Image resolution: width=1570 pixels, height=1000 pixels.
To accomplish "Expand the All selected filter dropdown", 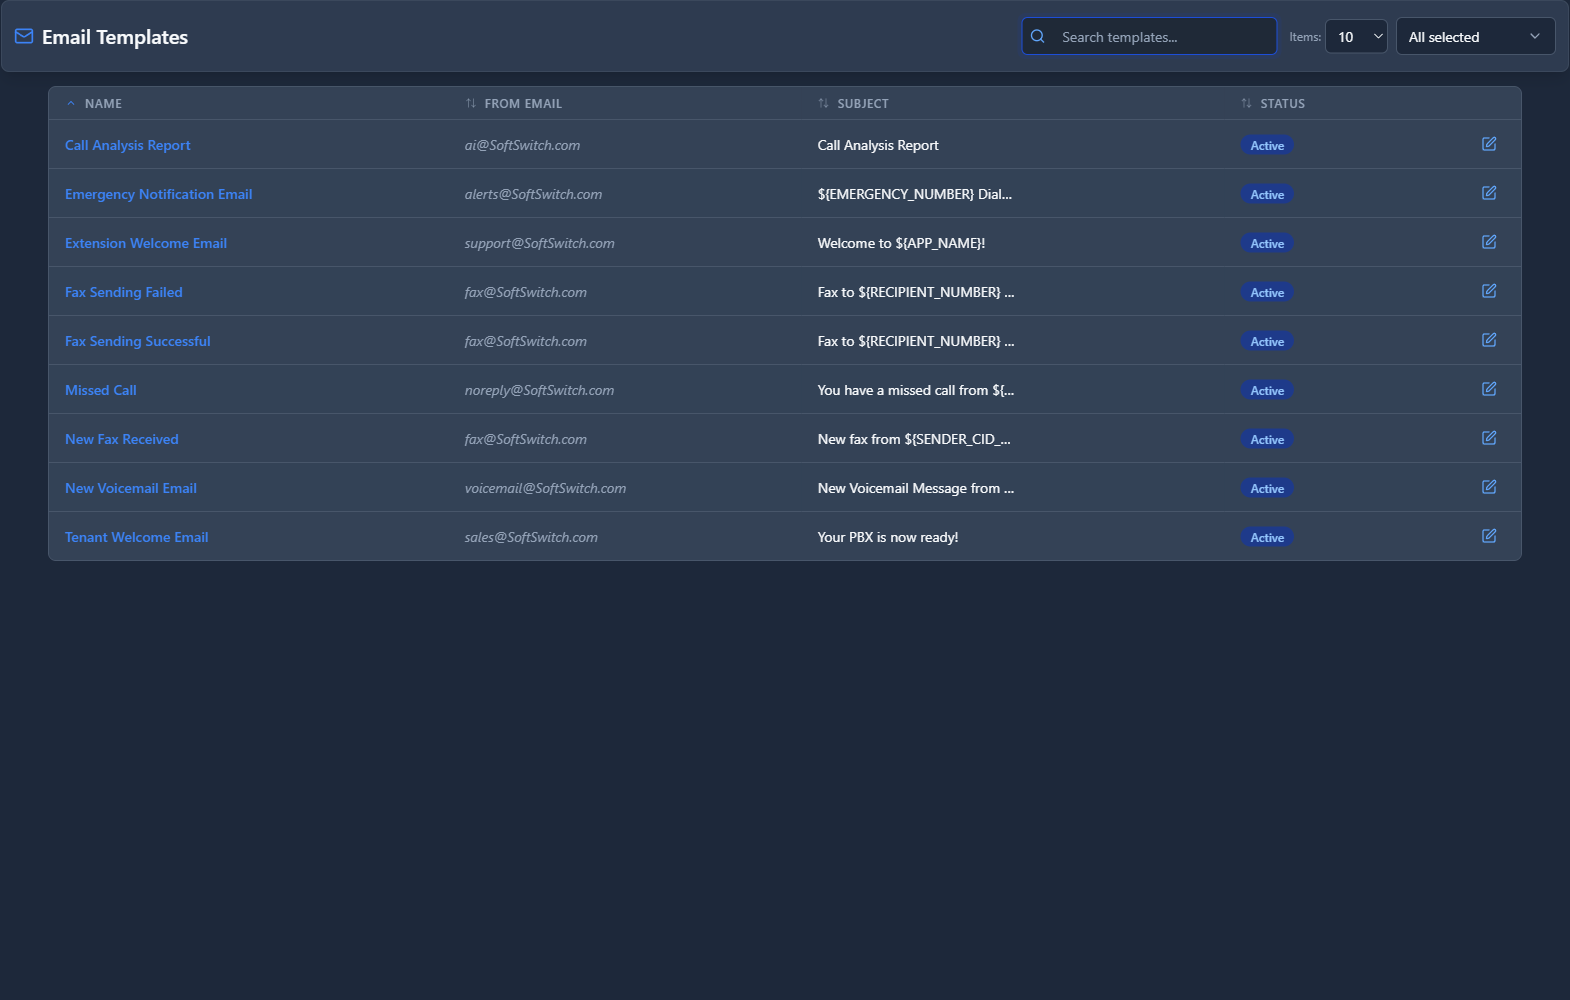I will point(1475,37).
